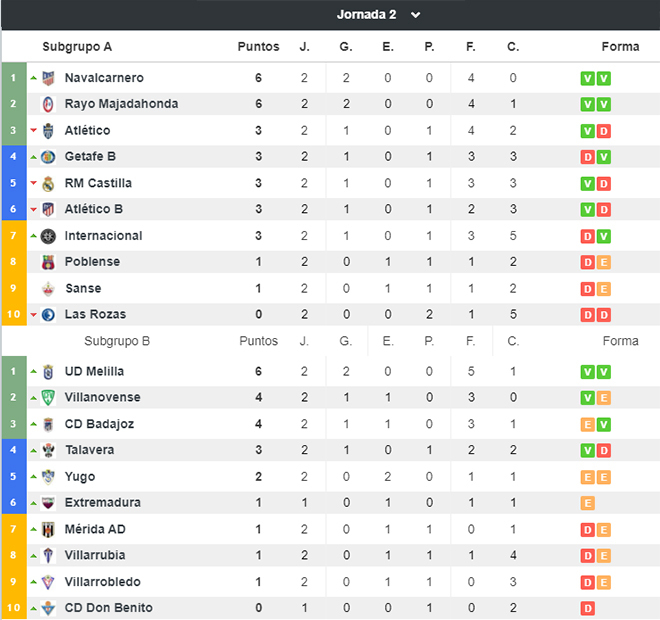Click the Subgrupo B header label
Viewport: 660px width, 620px height.
[117, 341]
